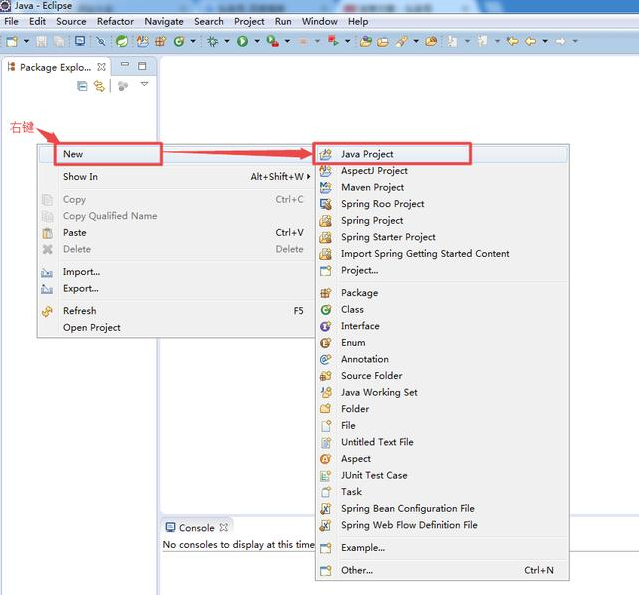Toggle Link with Editor in Package Explorer
Image resolution: width=642 pixels, height=595 pixels.
point(99,86)
